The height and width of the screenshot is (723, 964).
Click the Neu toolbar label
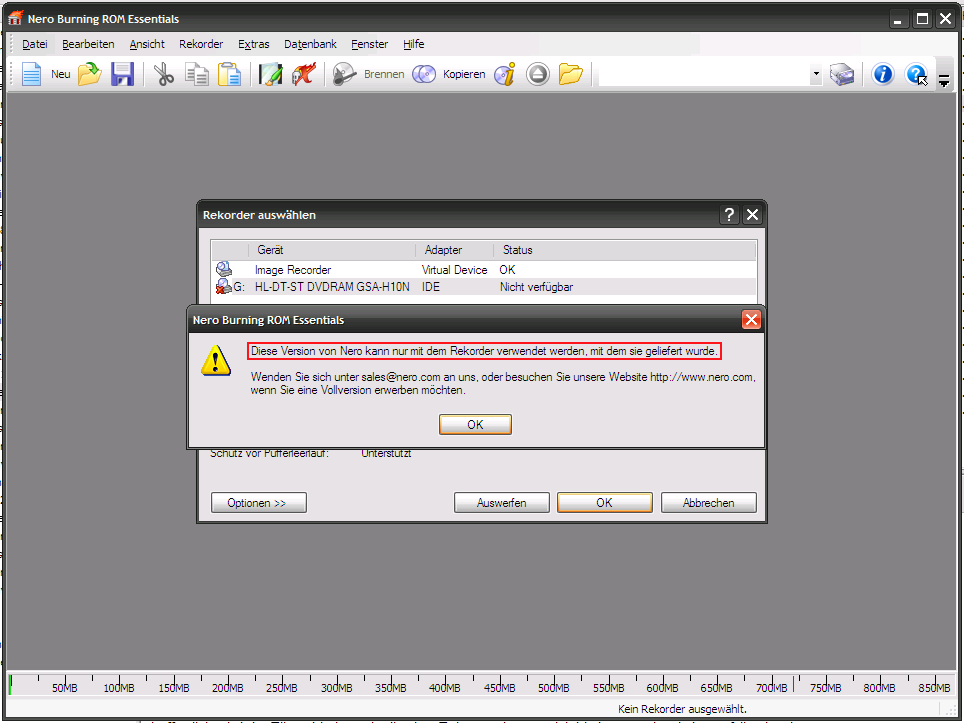[60, 74]
